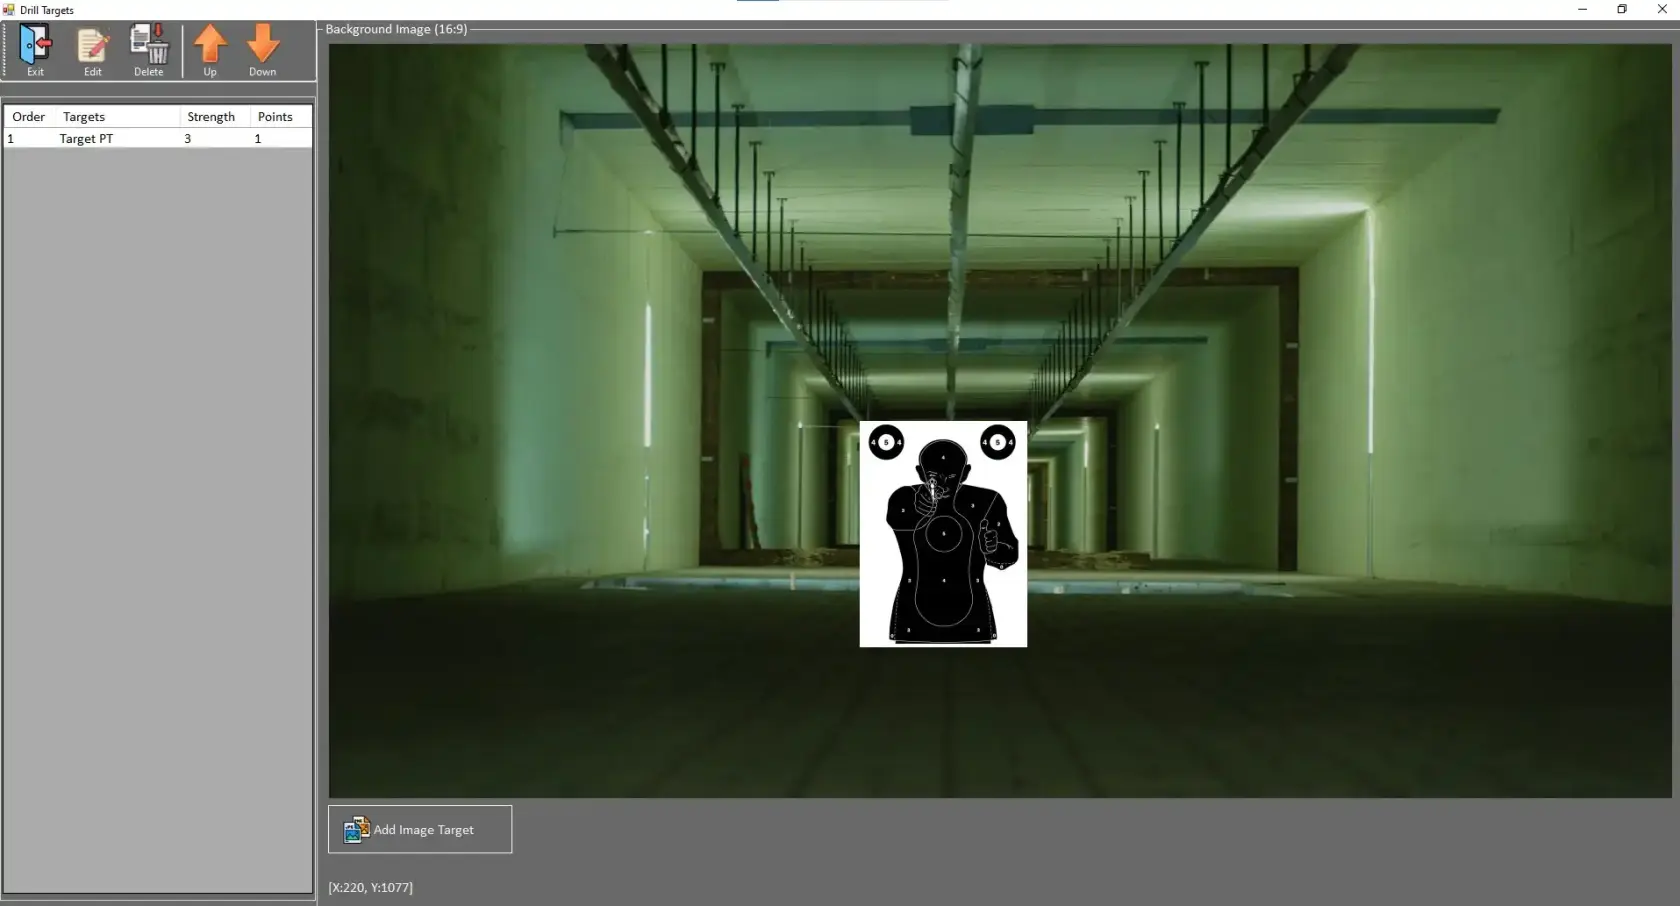Click the Targets column header
1680x906 pixels.
pyautogui.click(x=83, y=116)
